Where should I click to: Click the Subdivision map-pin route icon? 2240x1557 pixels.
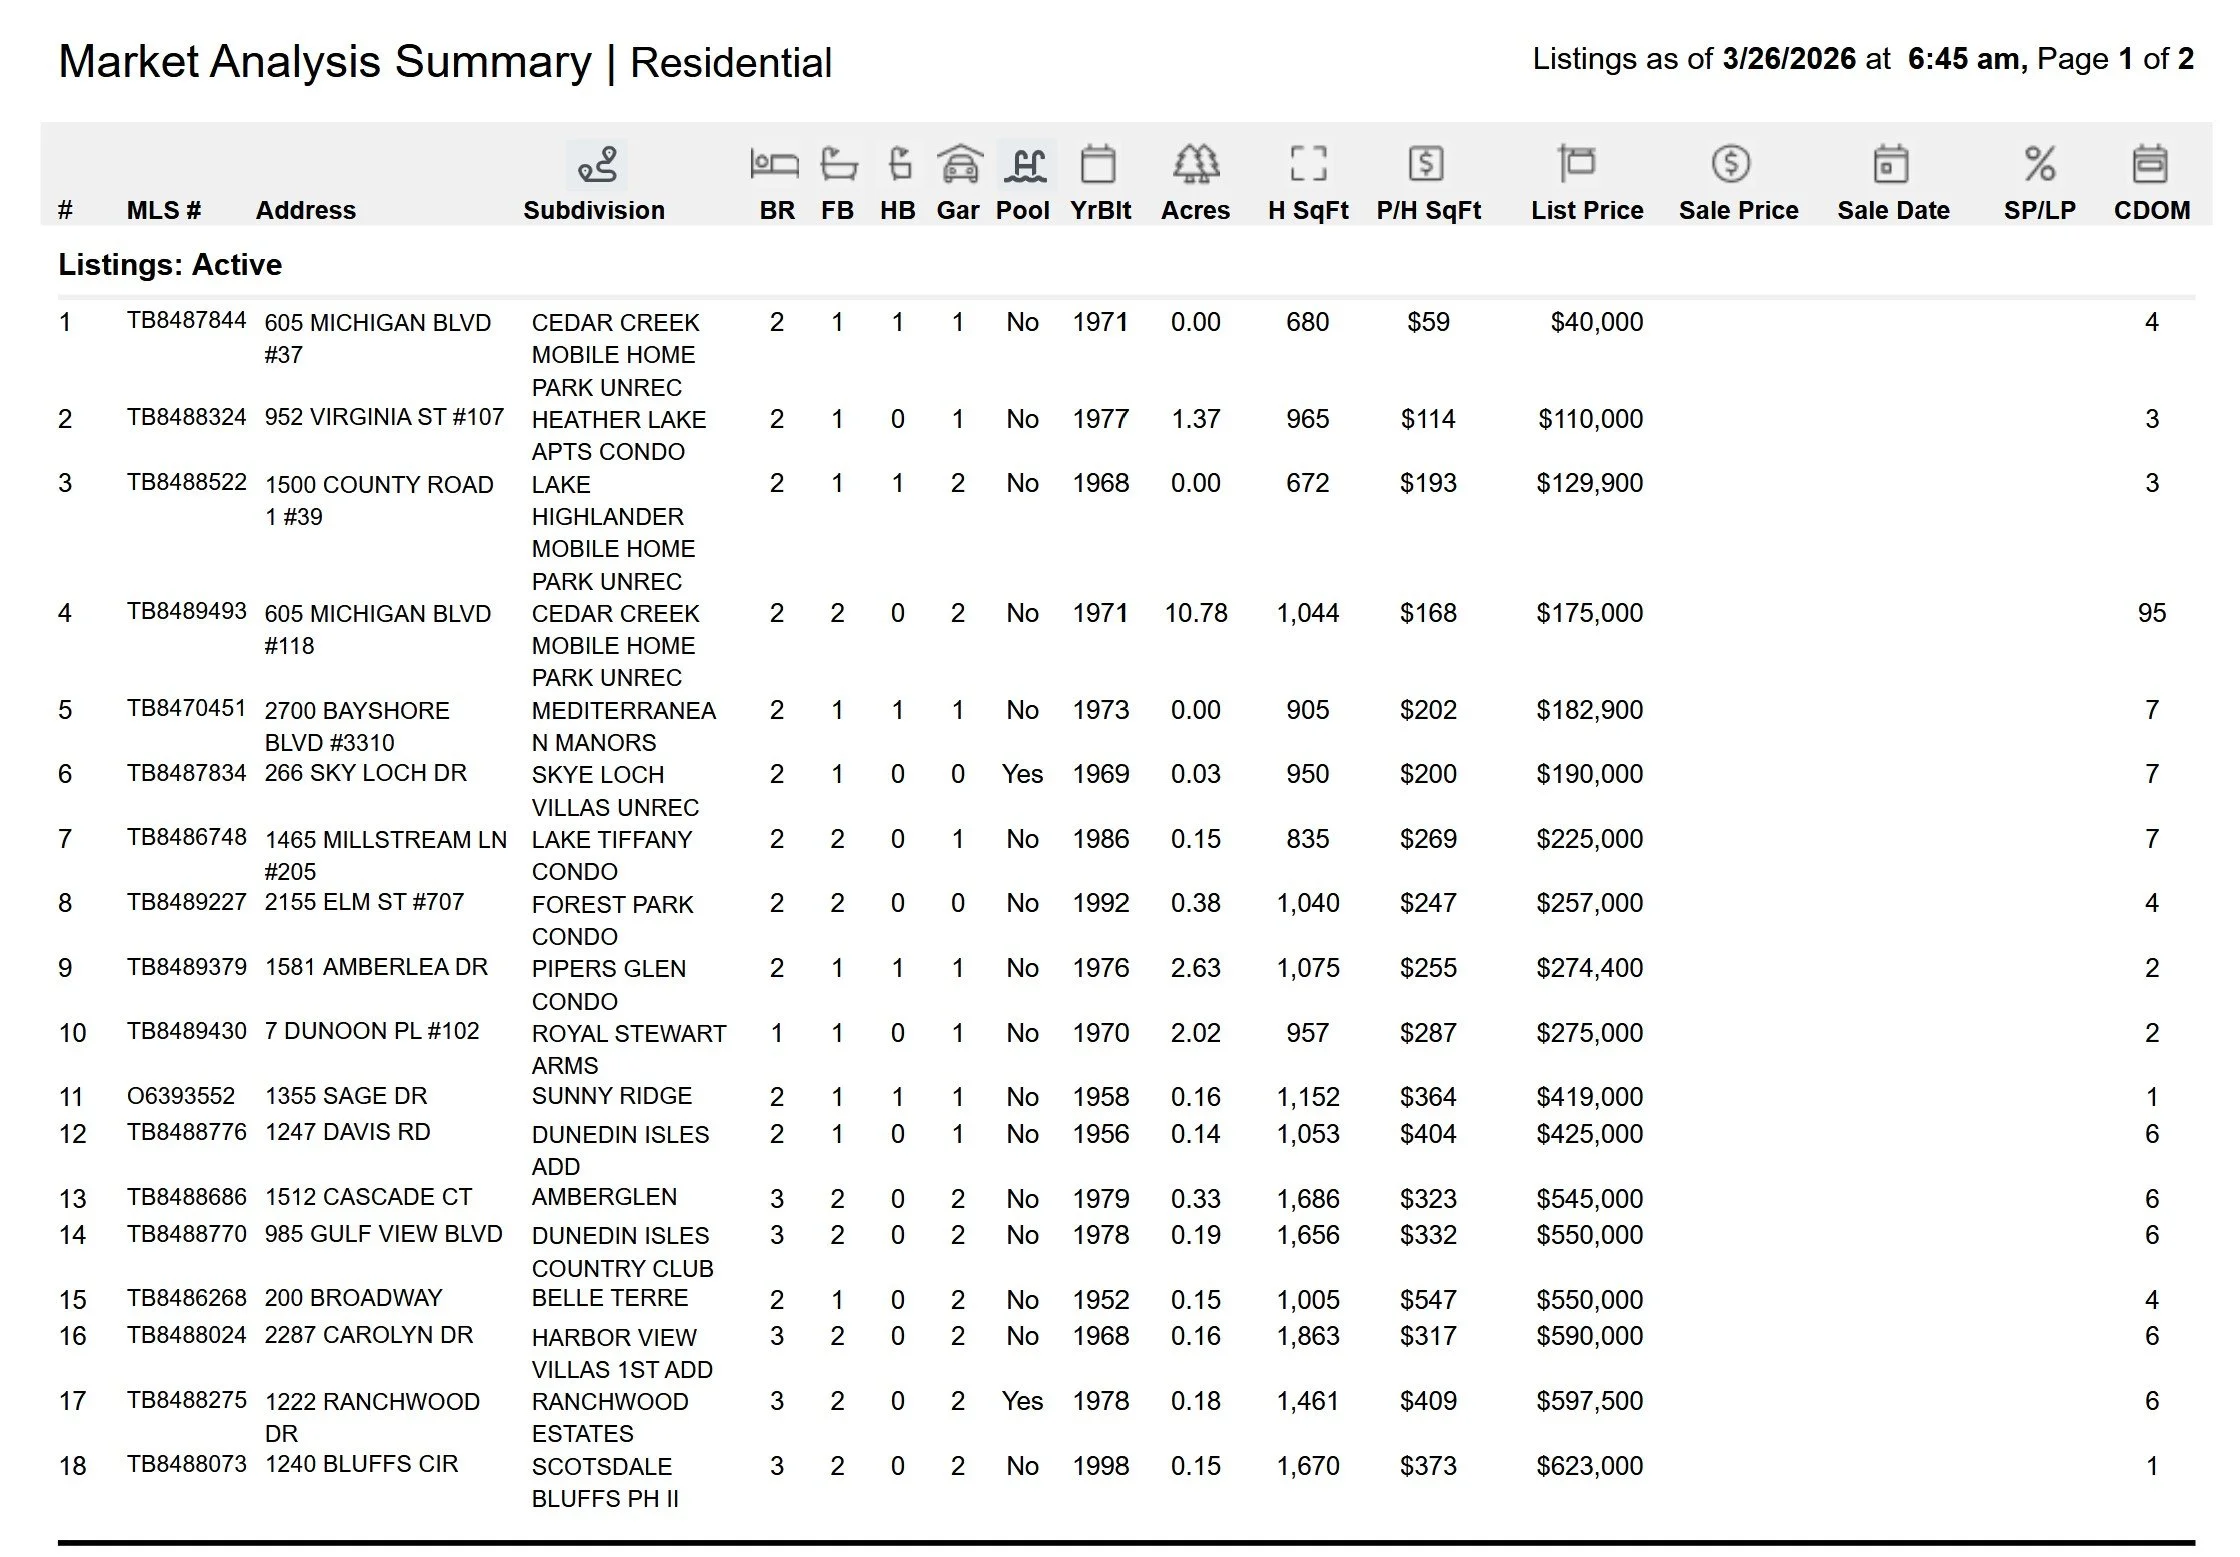coord(597,165)
